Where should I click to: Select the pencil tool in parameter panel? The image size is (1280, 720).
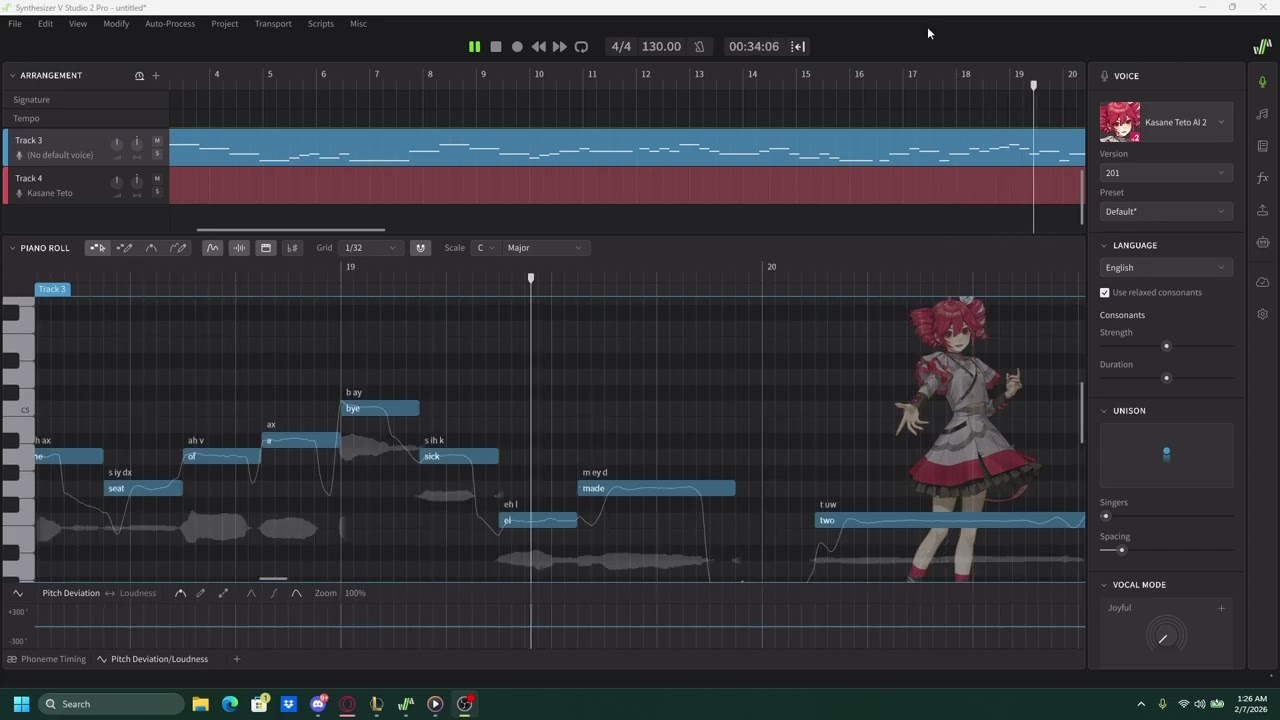click(x=201, y=593)
